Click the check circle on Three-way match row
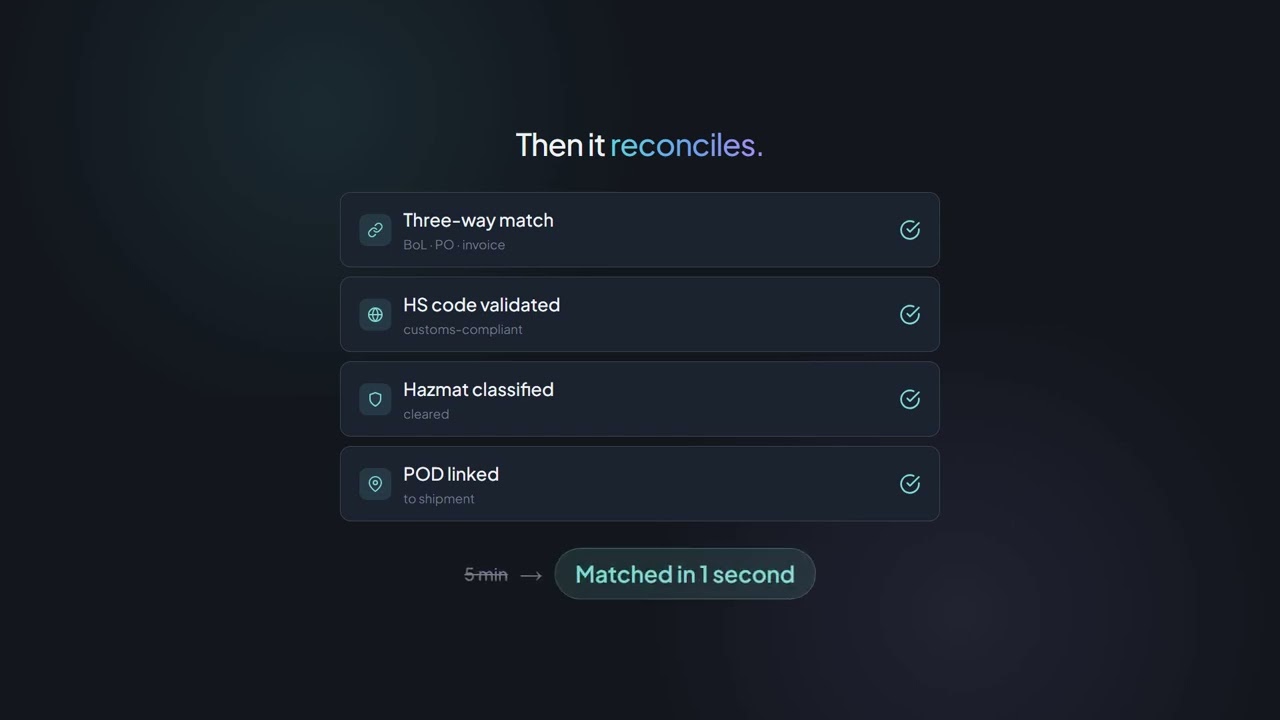The image size is (1280, 720). 910,230
